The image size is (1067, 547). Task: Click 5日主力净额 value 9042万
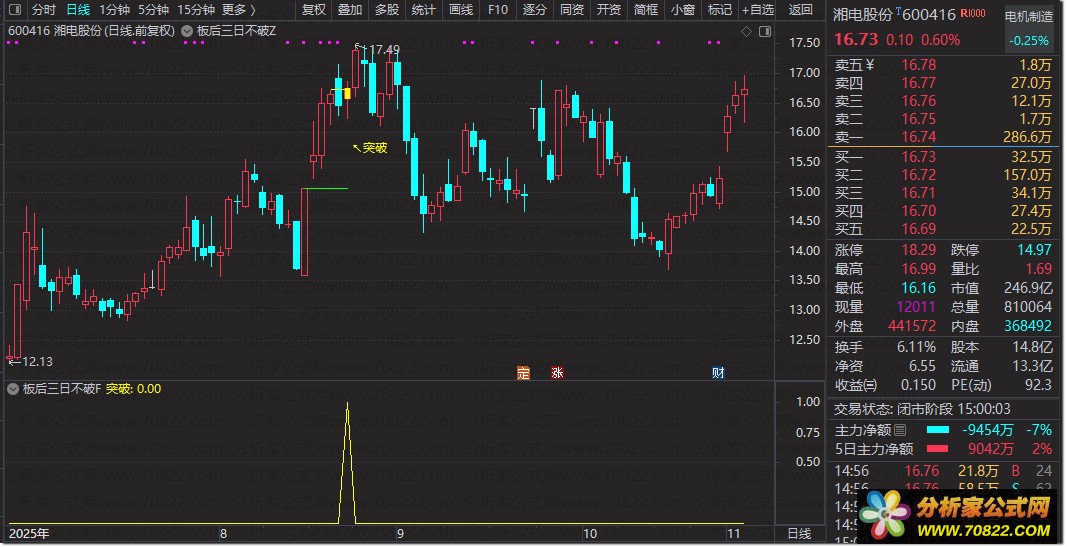[x=991, y=449]
